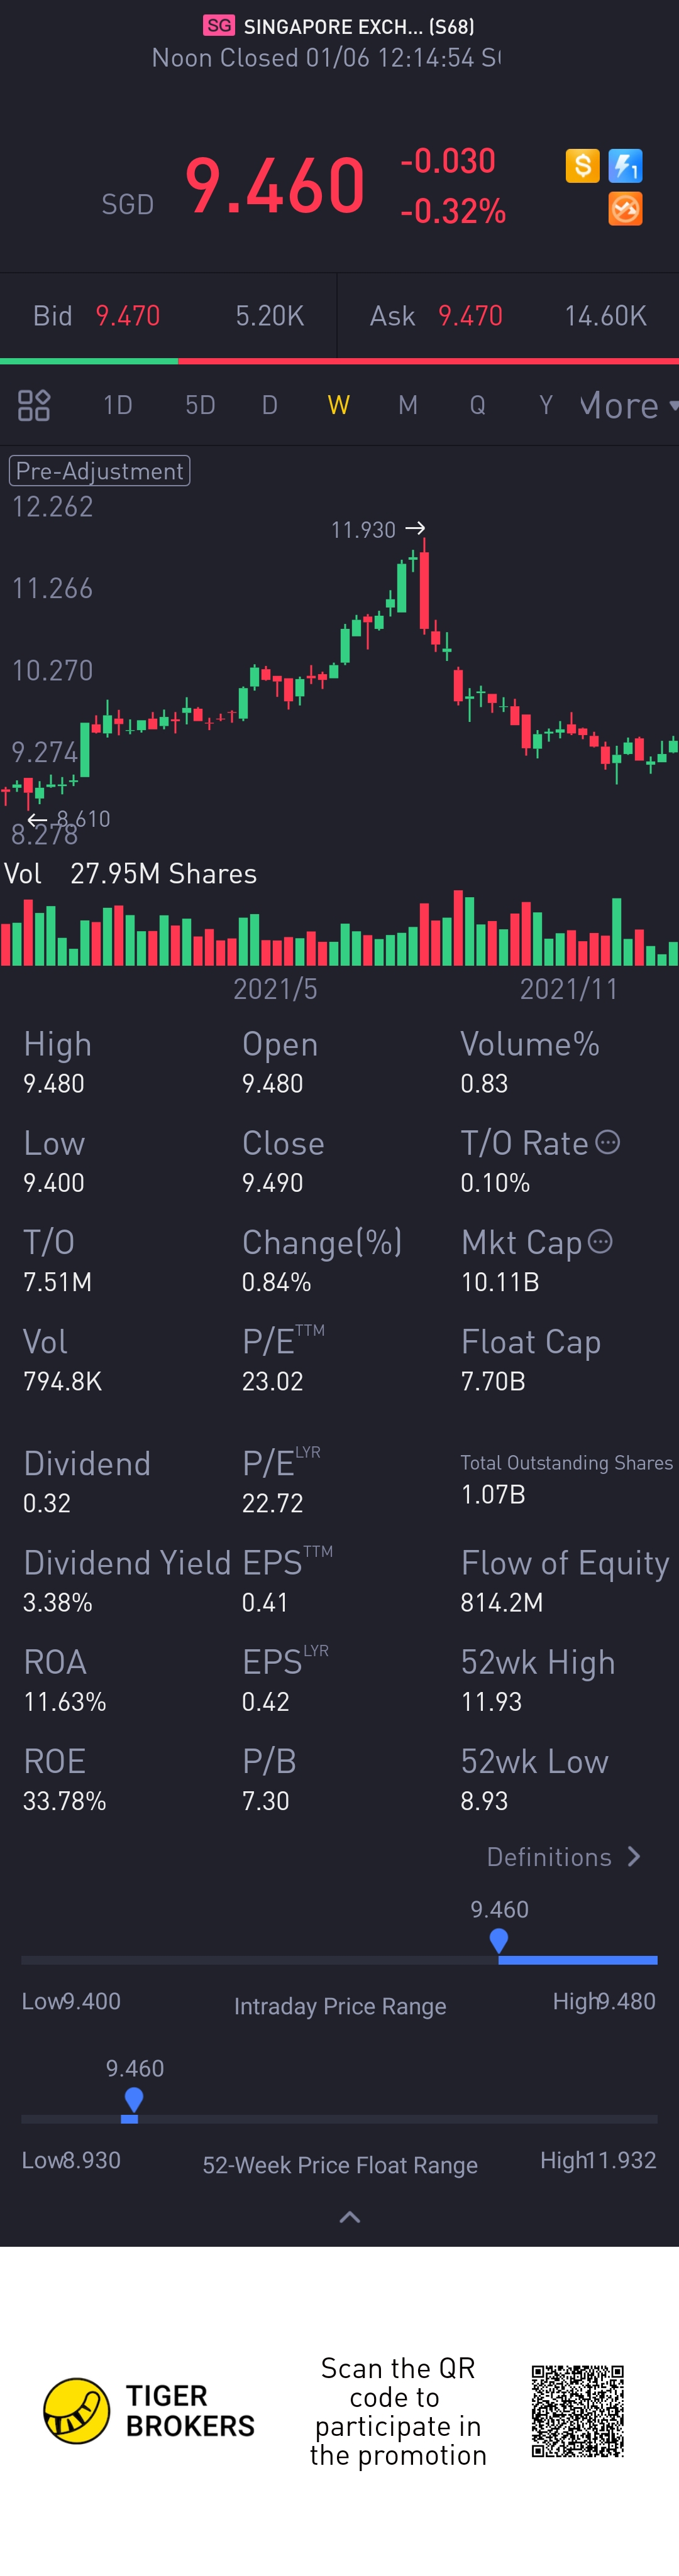Expand the More chart periods dropdown
This screenshot has width=679, height=2576.
point(628,405)
